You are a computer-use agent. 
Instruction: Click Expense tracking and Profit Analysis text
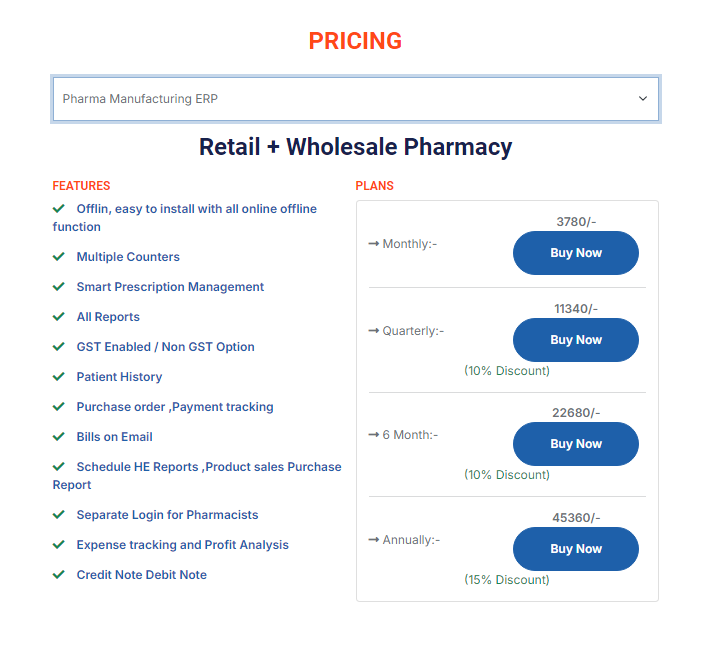click(182, 545)
